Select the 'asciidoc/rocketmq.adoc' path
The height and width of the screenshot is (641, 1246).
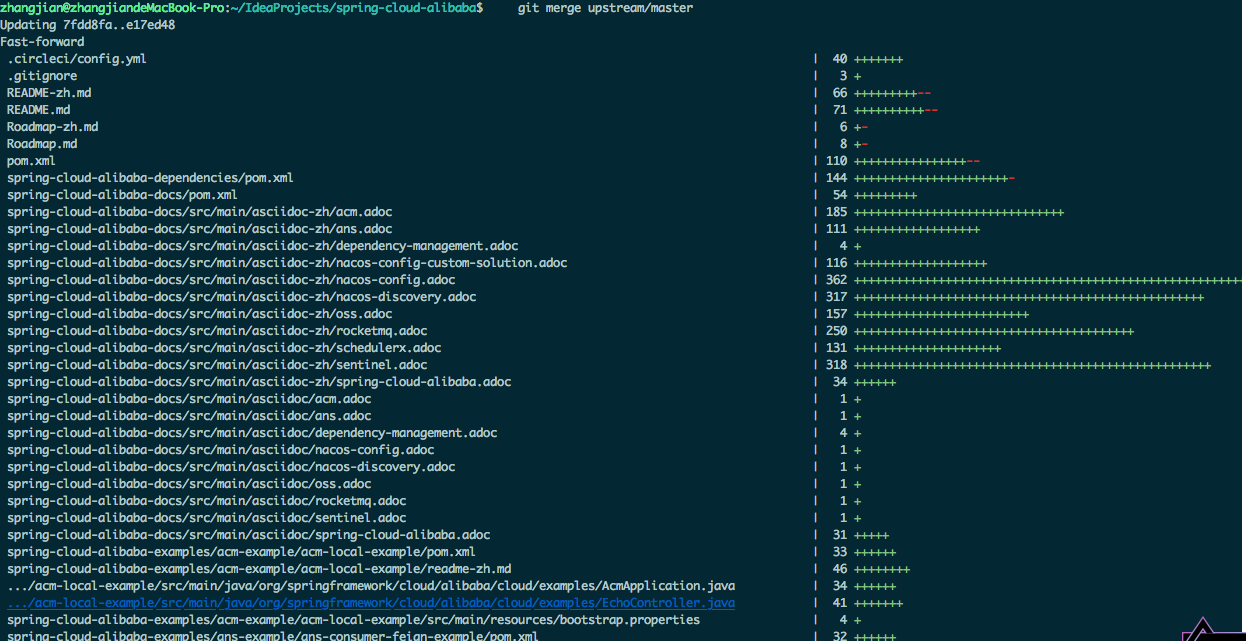[x=207, y=501]
